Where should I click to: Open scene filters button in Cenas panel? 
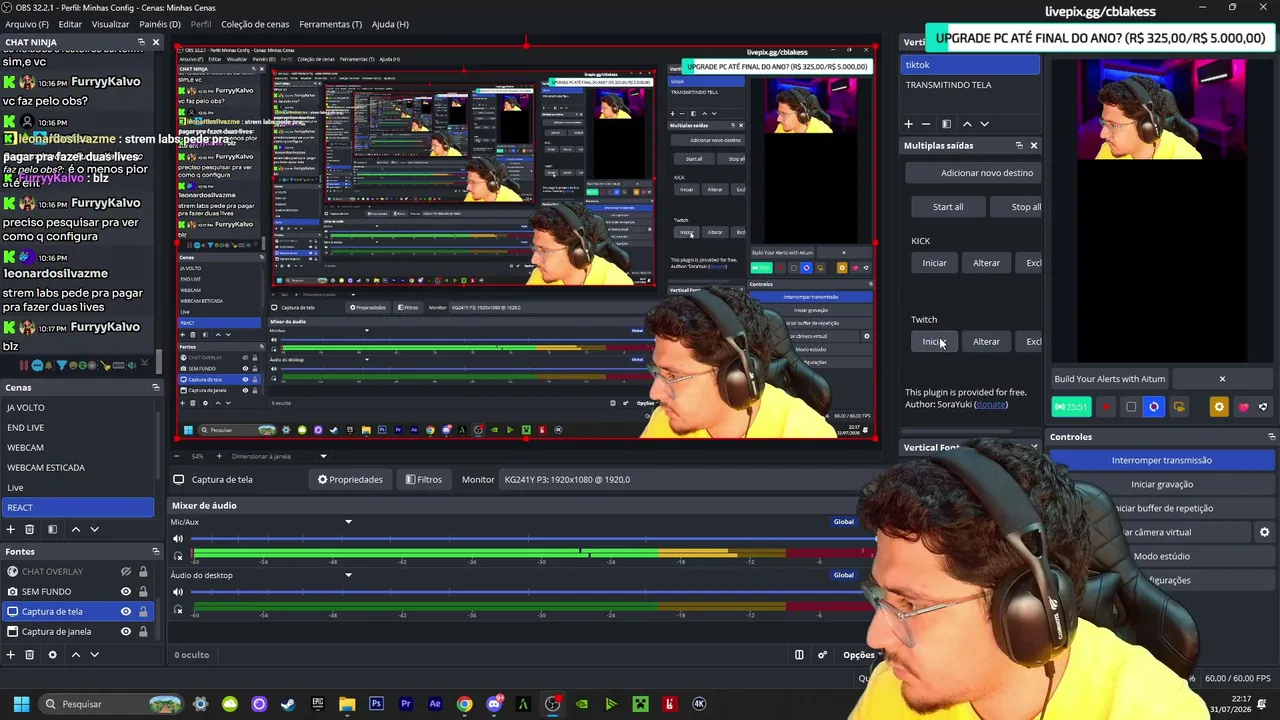click(x=52, y=529)
